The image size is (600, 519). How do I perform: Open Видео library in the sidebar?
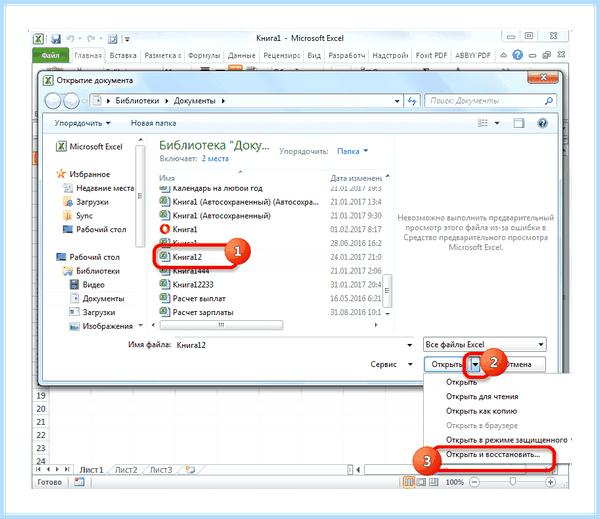pos(87,284)
